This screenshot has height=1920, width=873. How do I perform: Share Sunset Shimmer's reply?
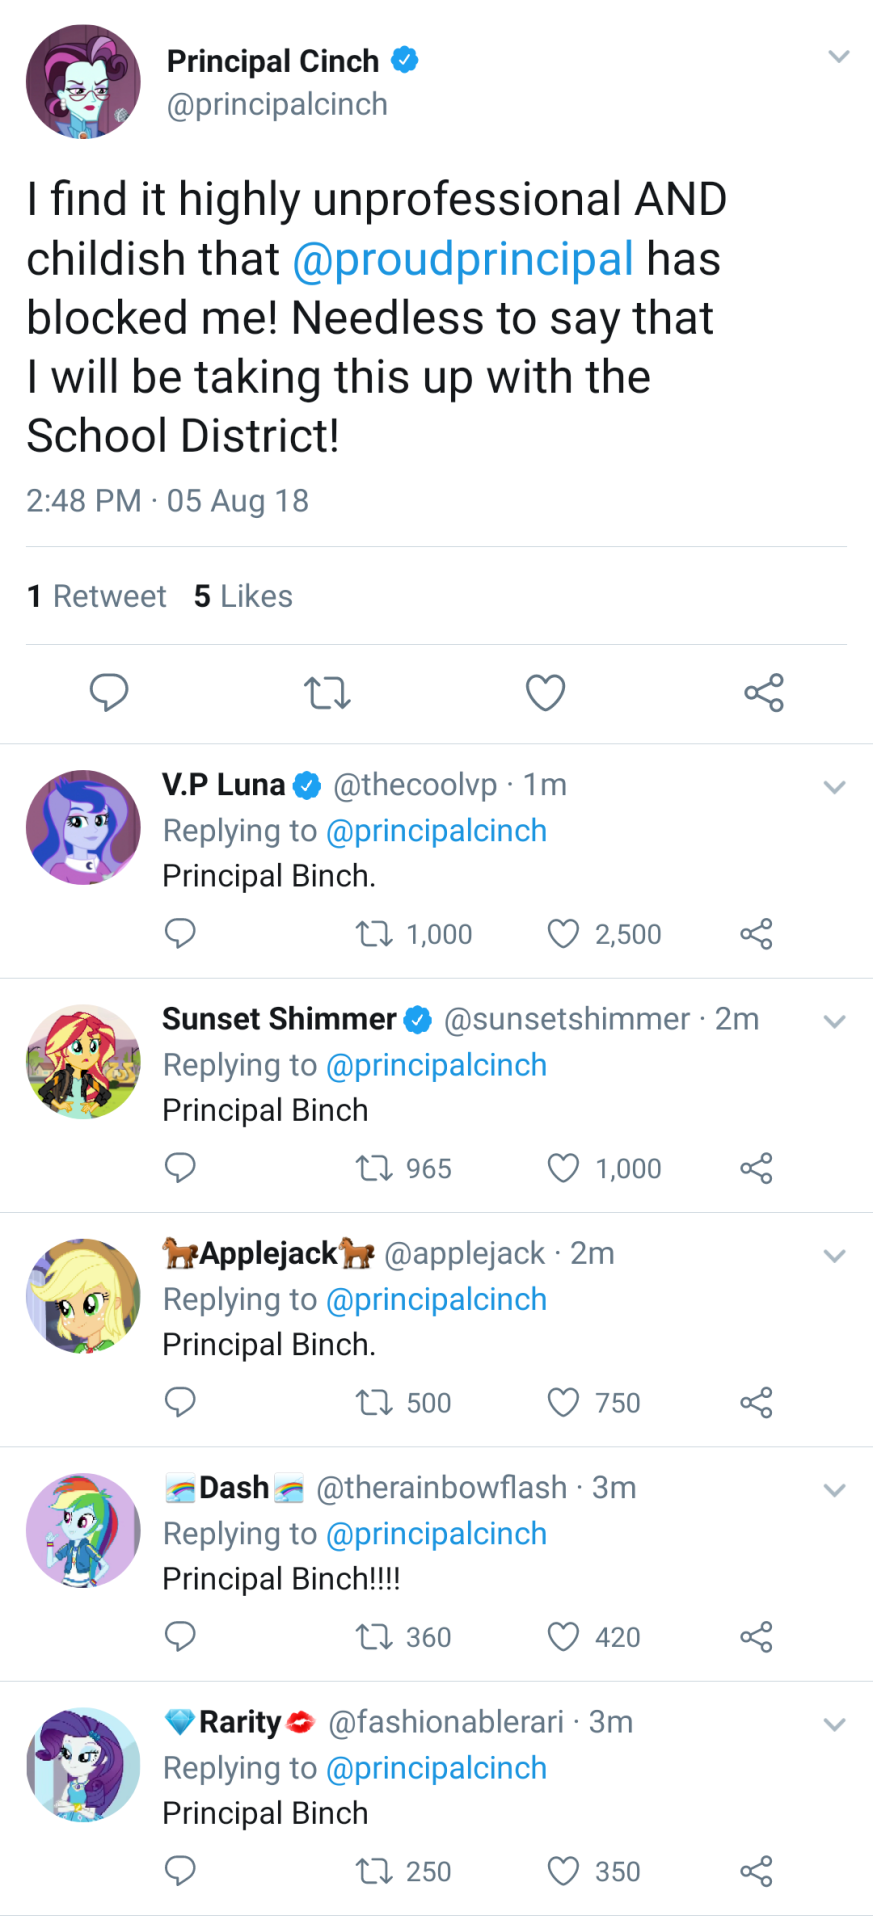click(756, 1168)
